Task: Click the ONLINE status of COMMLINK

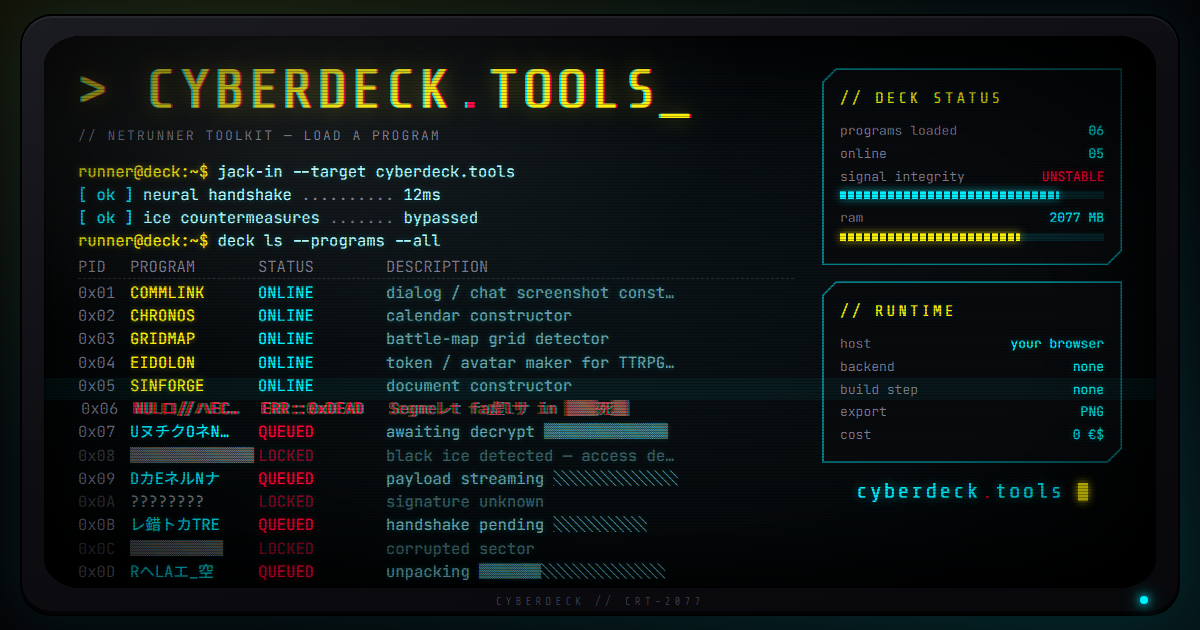Action: click(x=286, y=293)
